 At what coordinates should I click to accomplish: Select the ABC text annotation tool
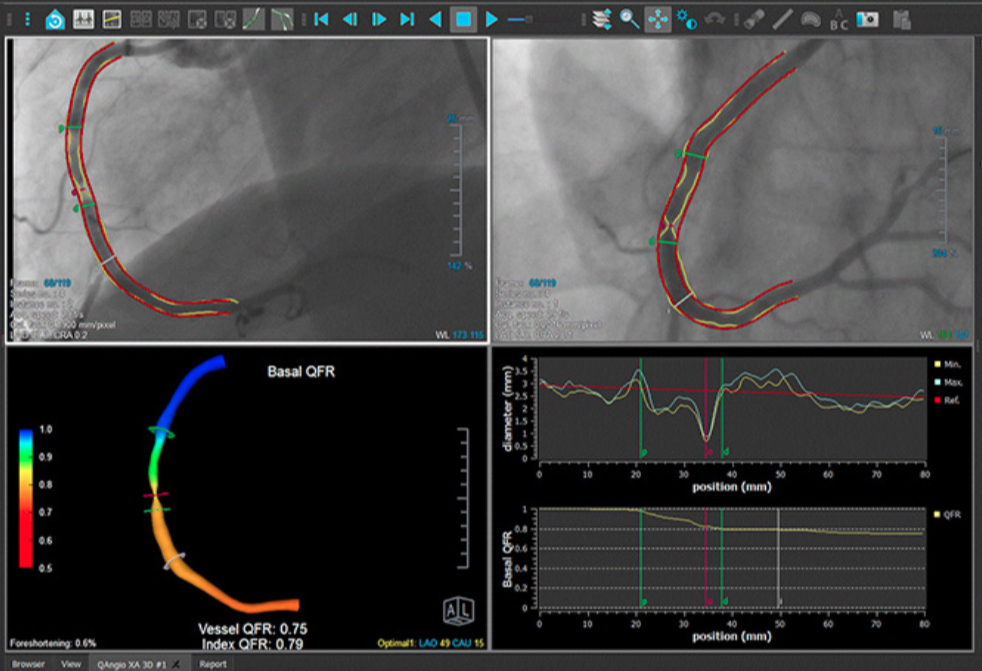pos(839,19)
